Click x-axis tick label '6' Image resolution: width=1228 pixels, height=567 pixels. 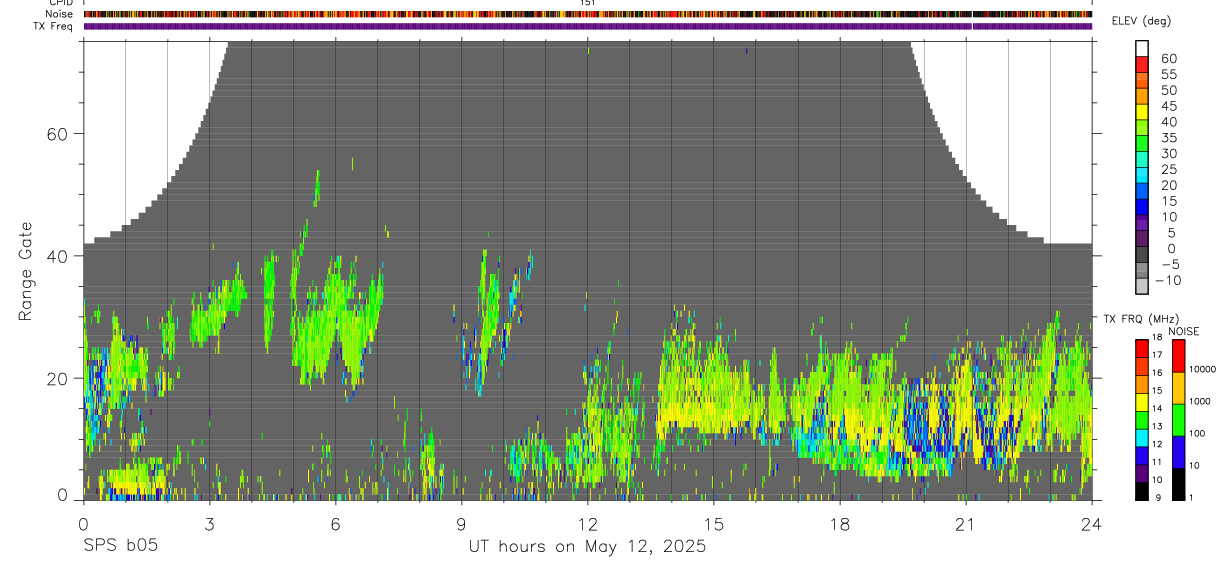pyautogui.click(x=335, y=523)
